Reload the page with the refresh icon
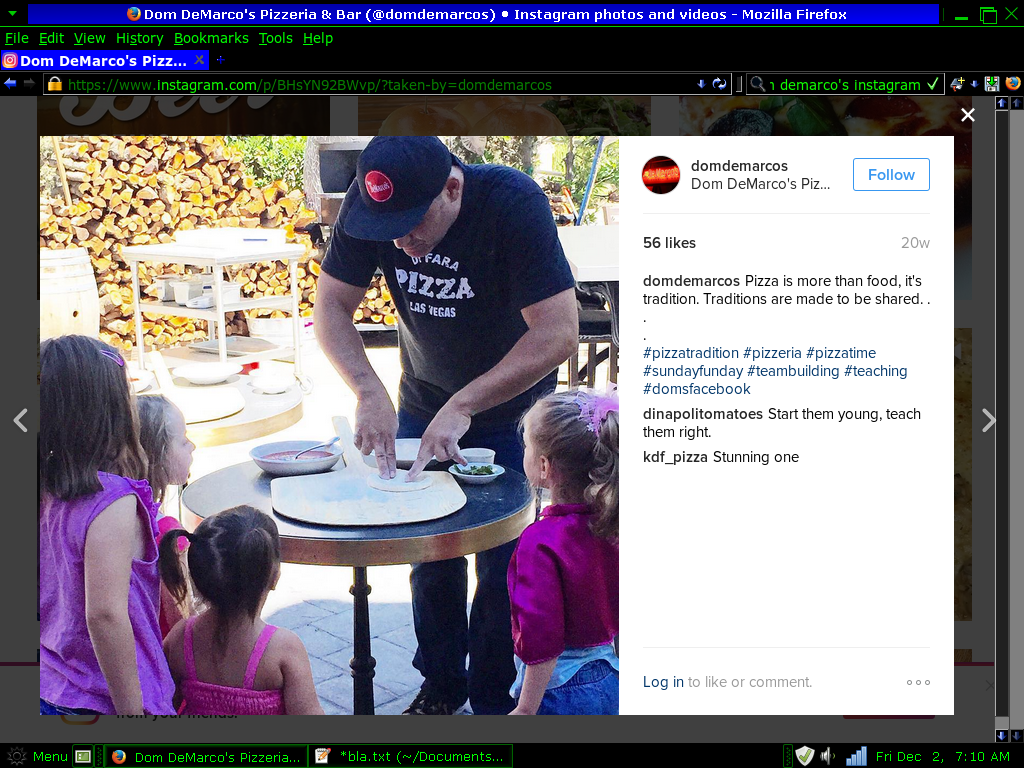1024x768 pixels. click(719, 84)
